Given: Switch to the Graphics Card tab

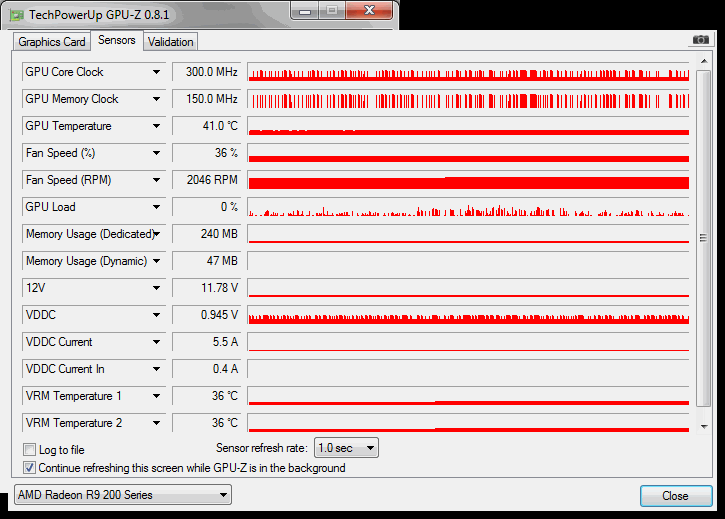Looking at the screenshot, I should [52, 42].
